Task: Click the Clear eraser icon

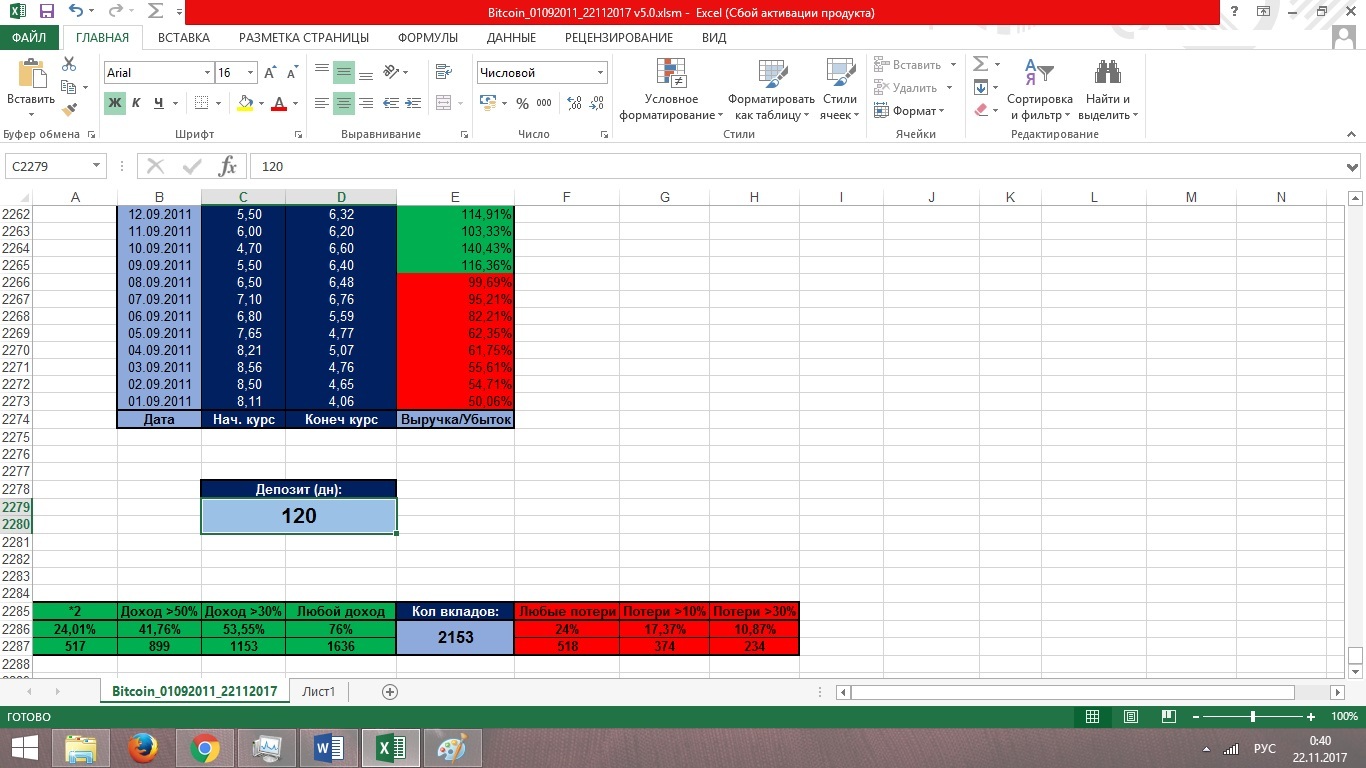Action: pos(981,111)
